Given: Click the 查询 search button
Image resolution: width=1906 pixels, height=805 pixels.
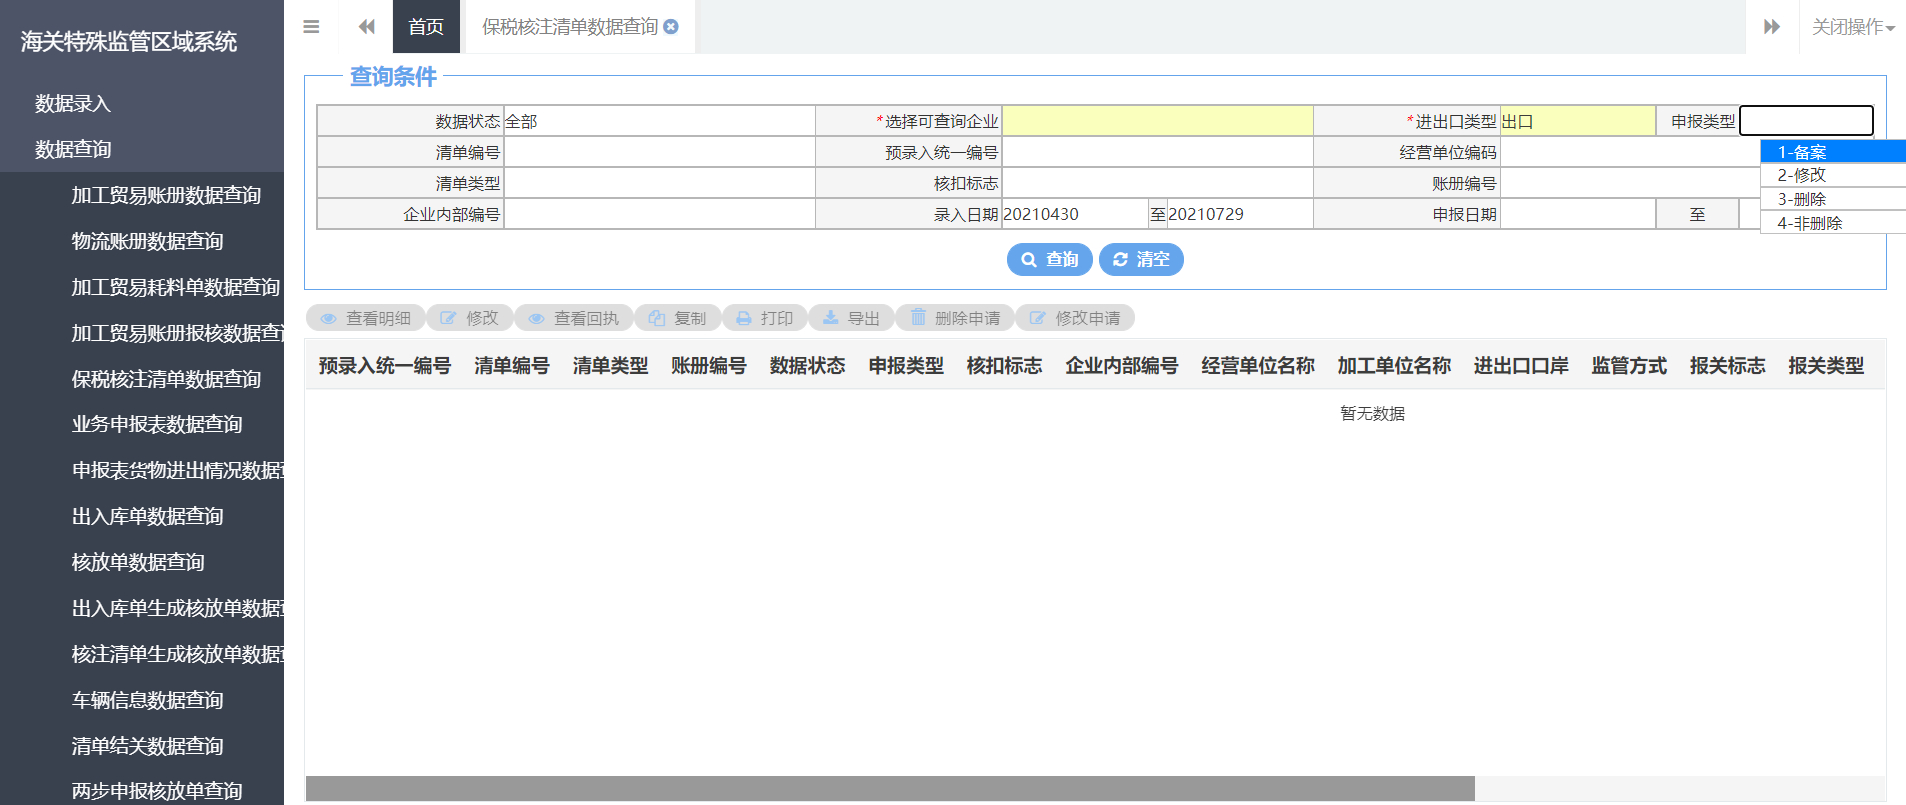Looking at the screenshot, I should [x=1049, y=259].
